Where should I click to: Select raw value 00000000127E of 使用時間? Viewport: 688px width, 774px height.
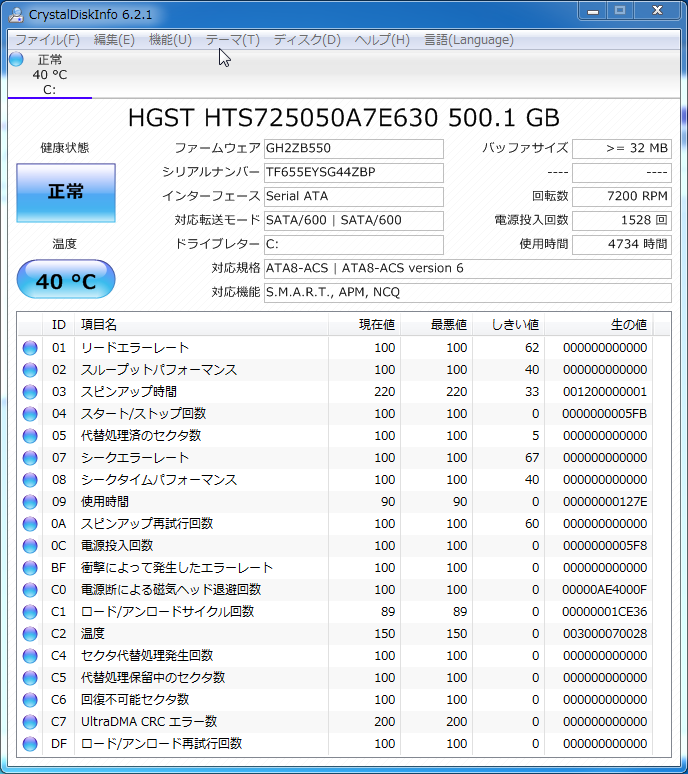point(605,502)
